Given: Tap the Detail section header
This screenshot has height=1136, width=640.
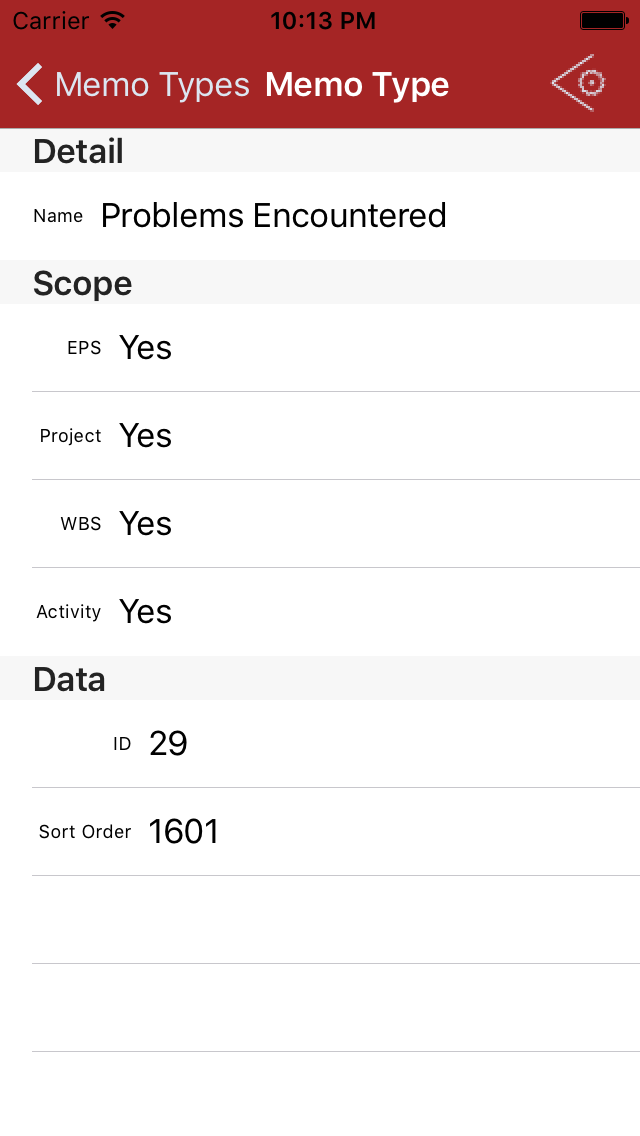Looking at the screenshot, I should click(78, 152).
